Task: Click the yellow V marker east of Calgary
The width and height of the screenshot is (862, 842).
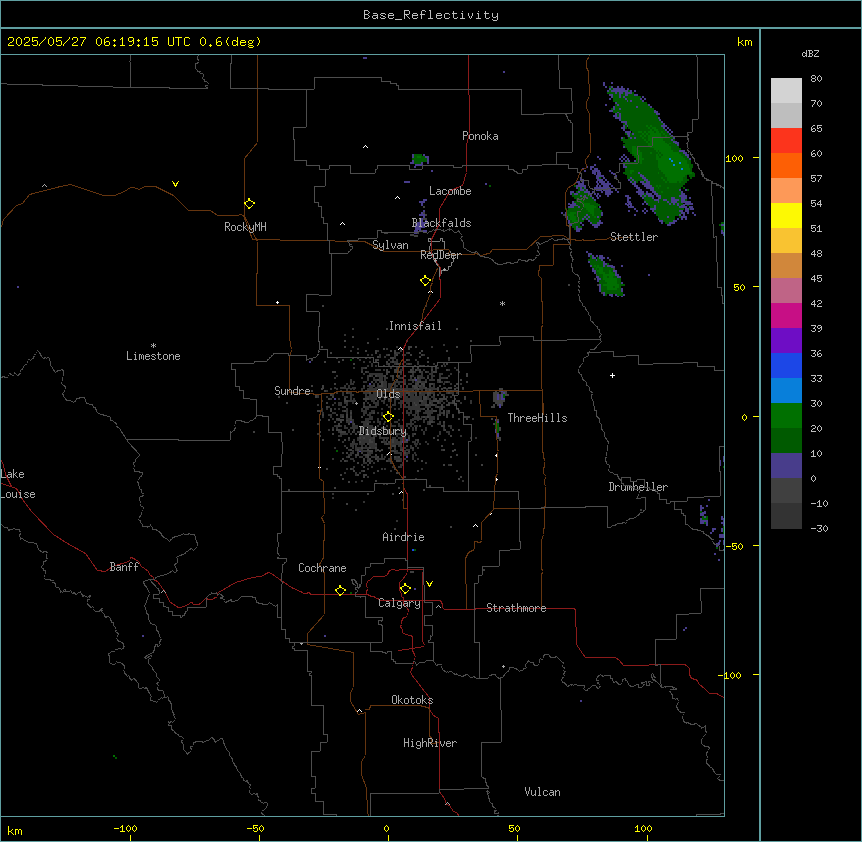Action: click(429, 584)
